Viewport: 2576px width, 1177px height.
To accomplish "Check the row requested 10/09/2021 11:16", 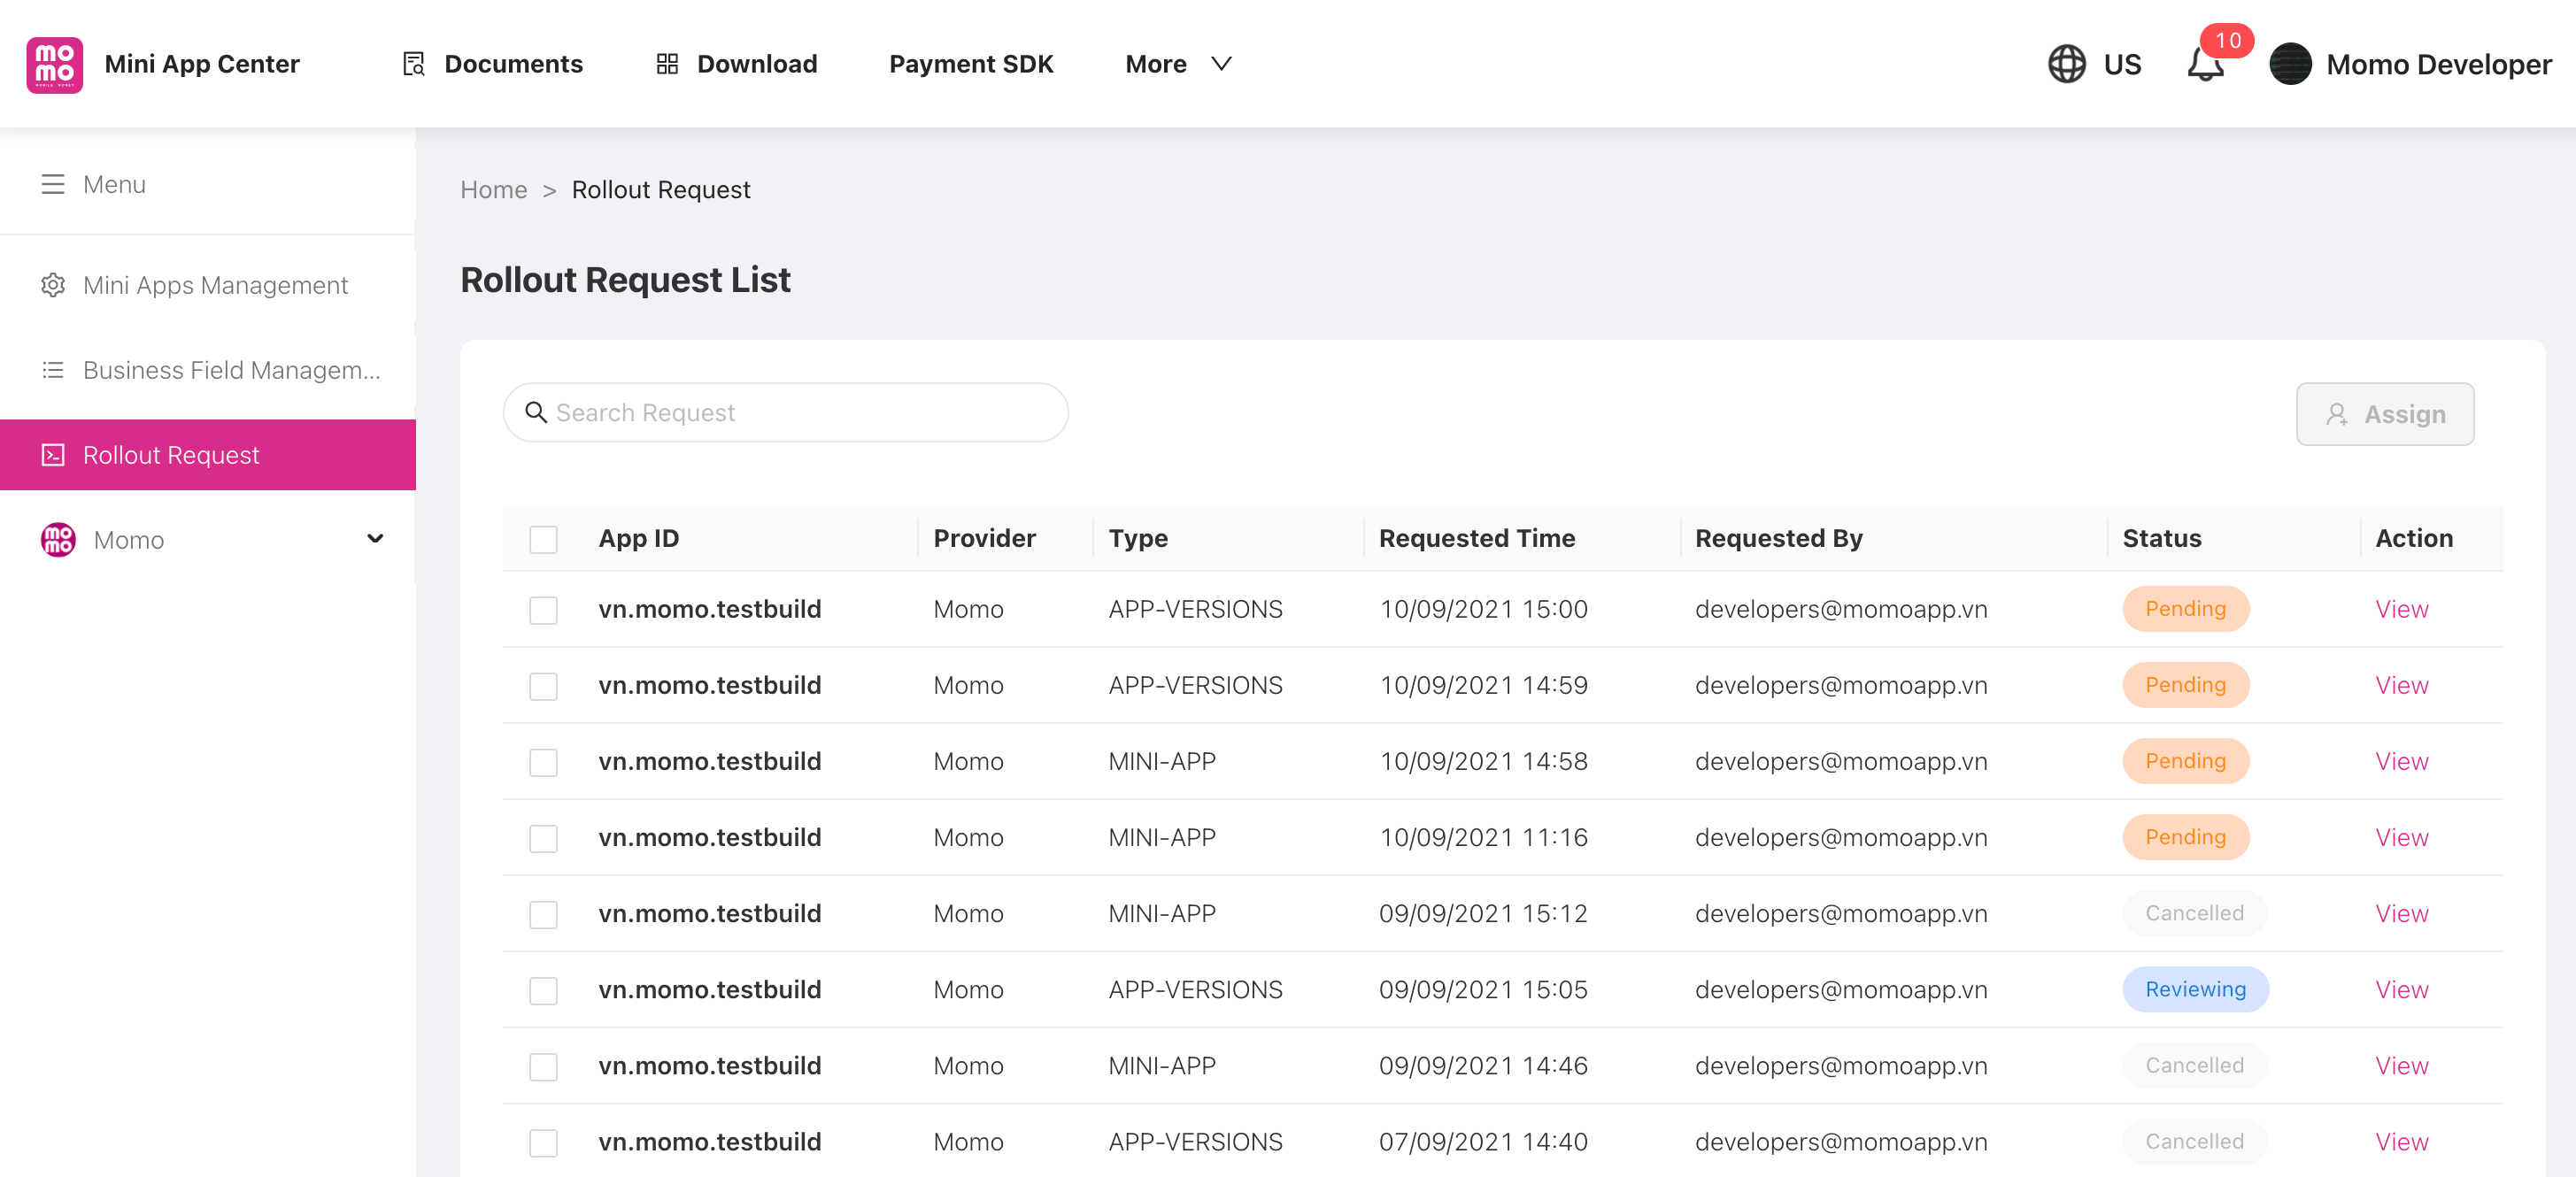I will pyautogui.click(x=543, y=838).
